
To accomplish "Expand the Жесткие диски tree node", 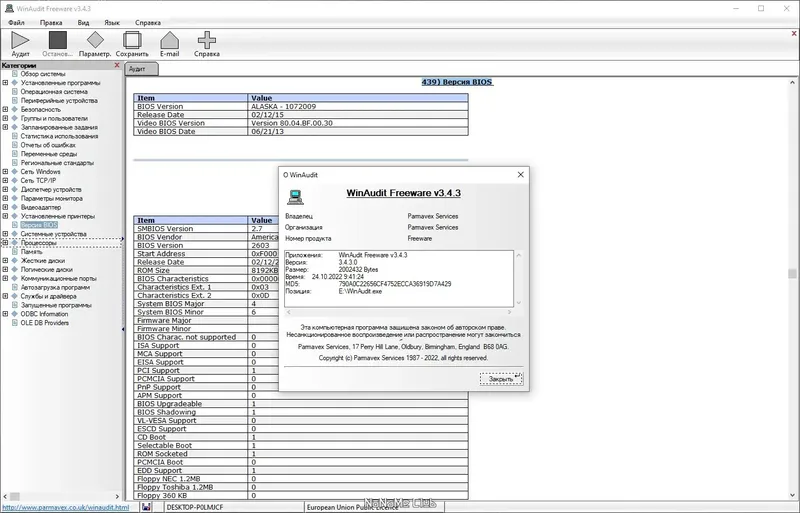I will click(5, 260).
